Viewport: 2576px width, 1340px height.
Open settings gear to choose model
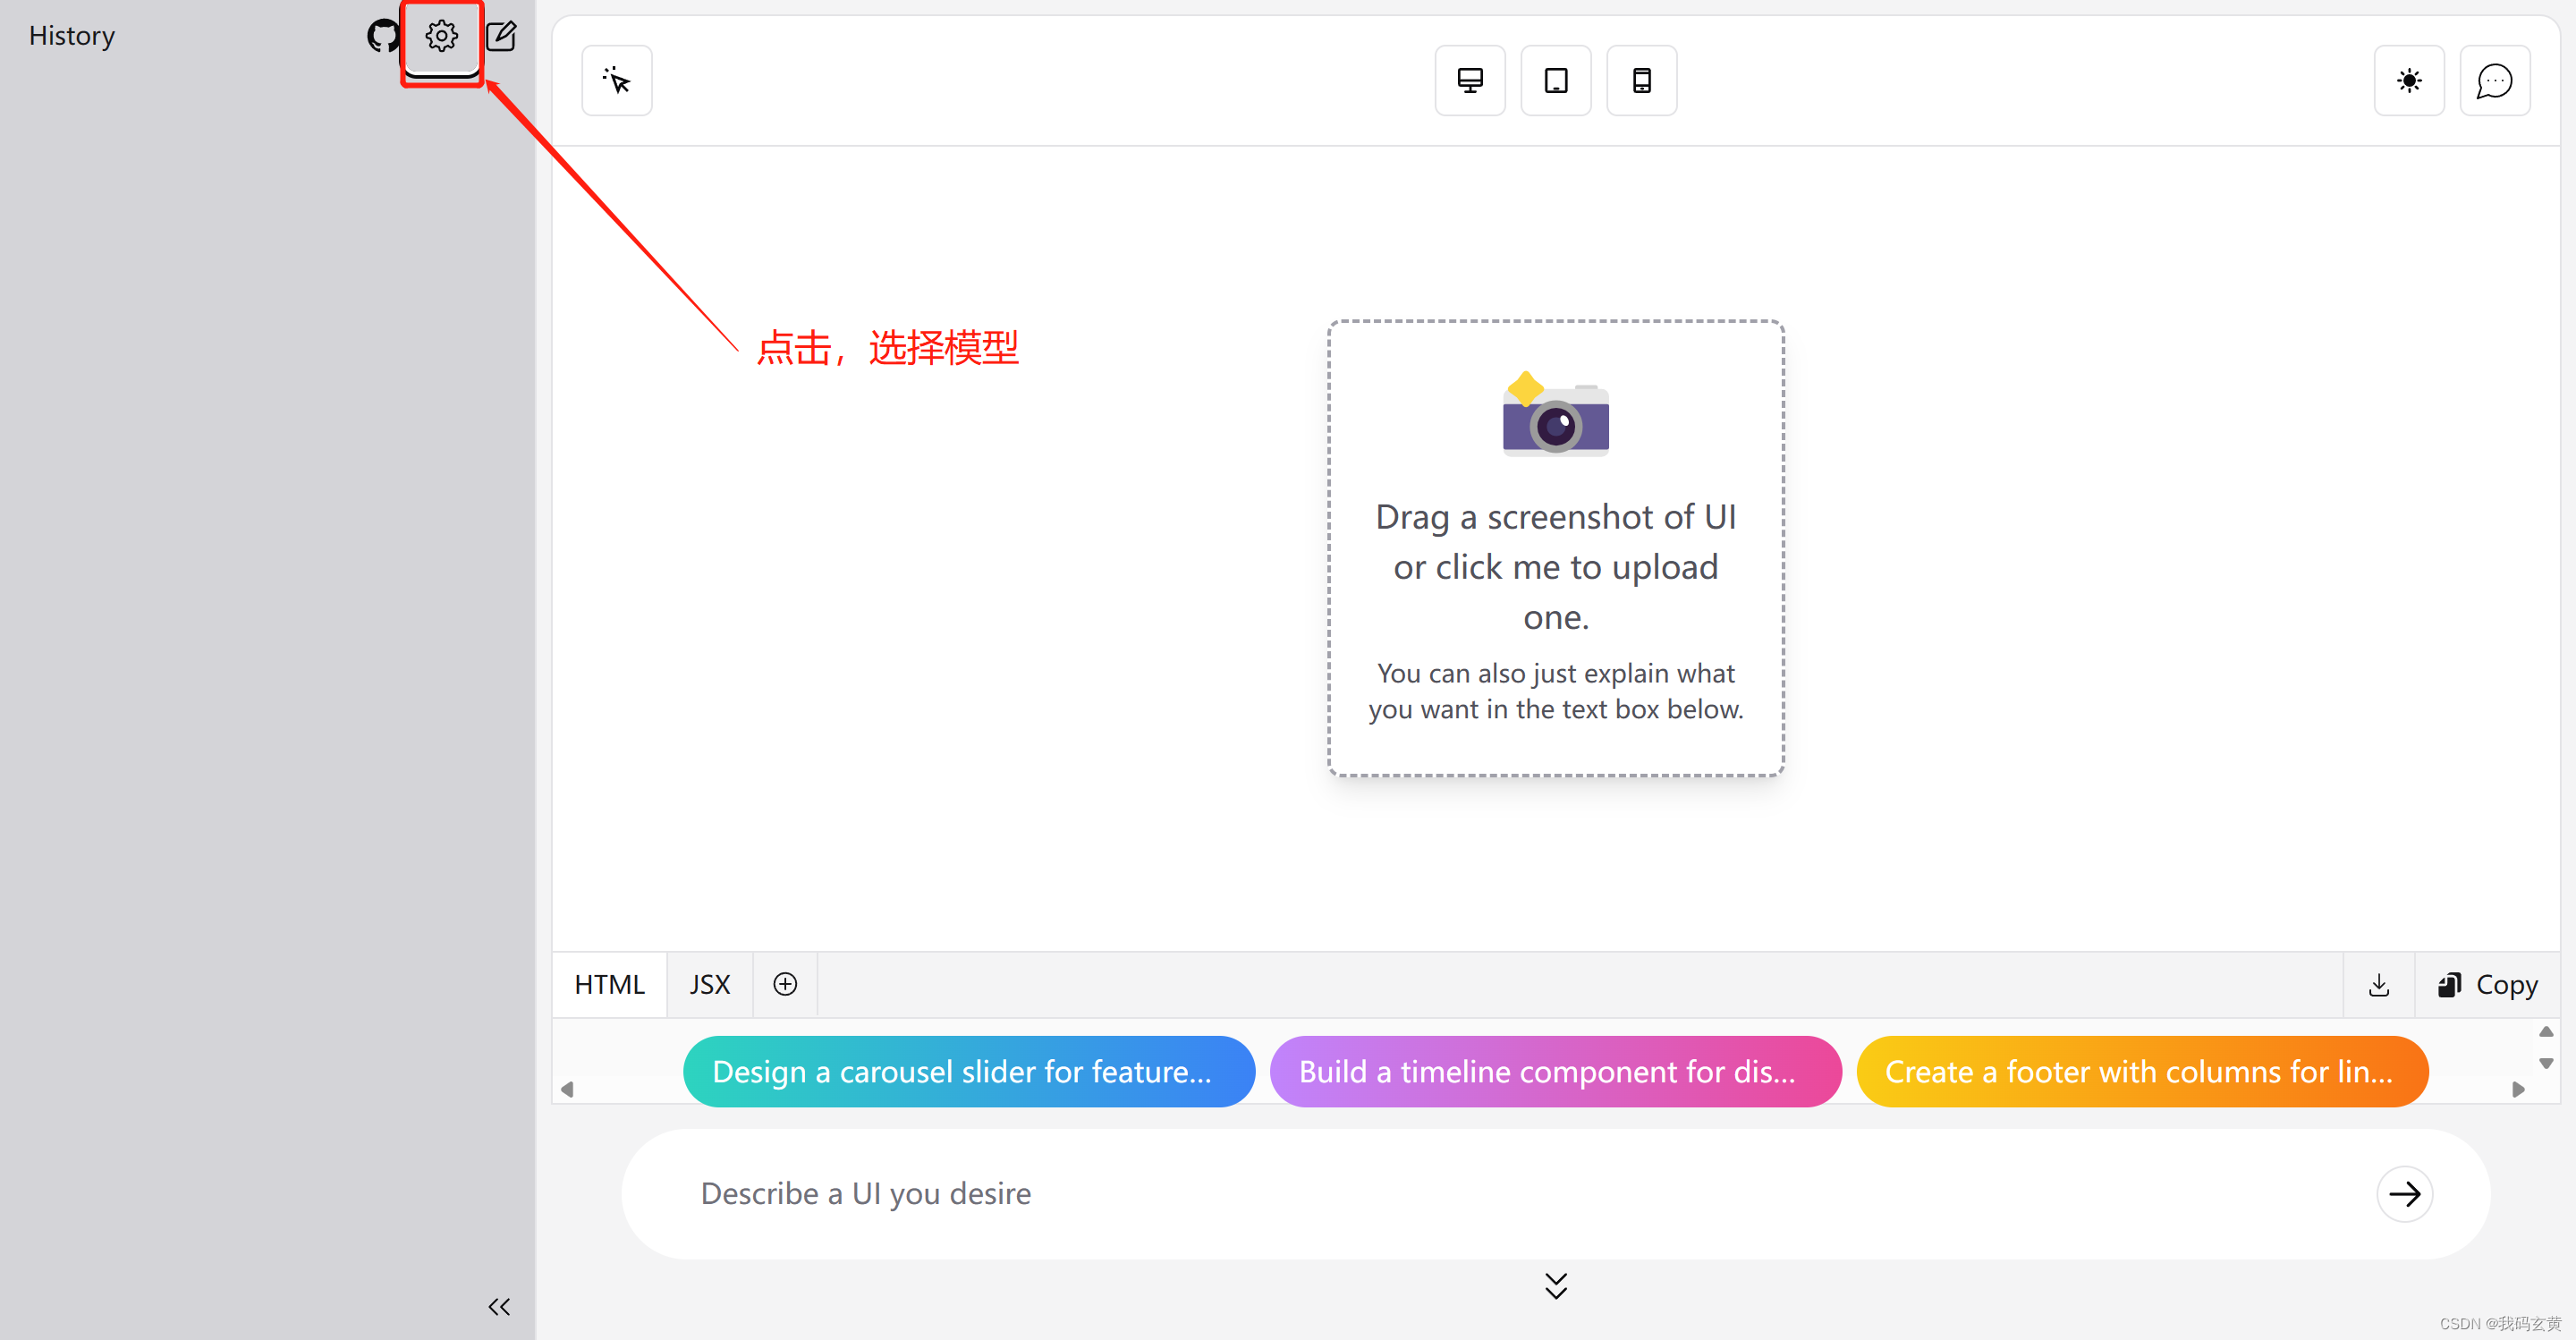(x=441, y=37)
